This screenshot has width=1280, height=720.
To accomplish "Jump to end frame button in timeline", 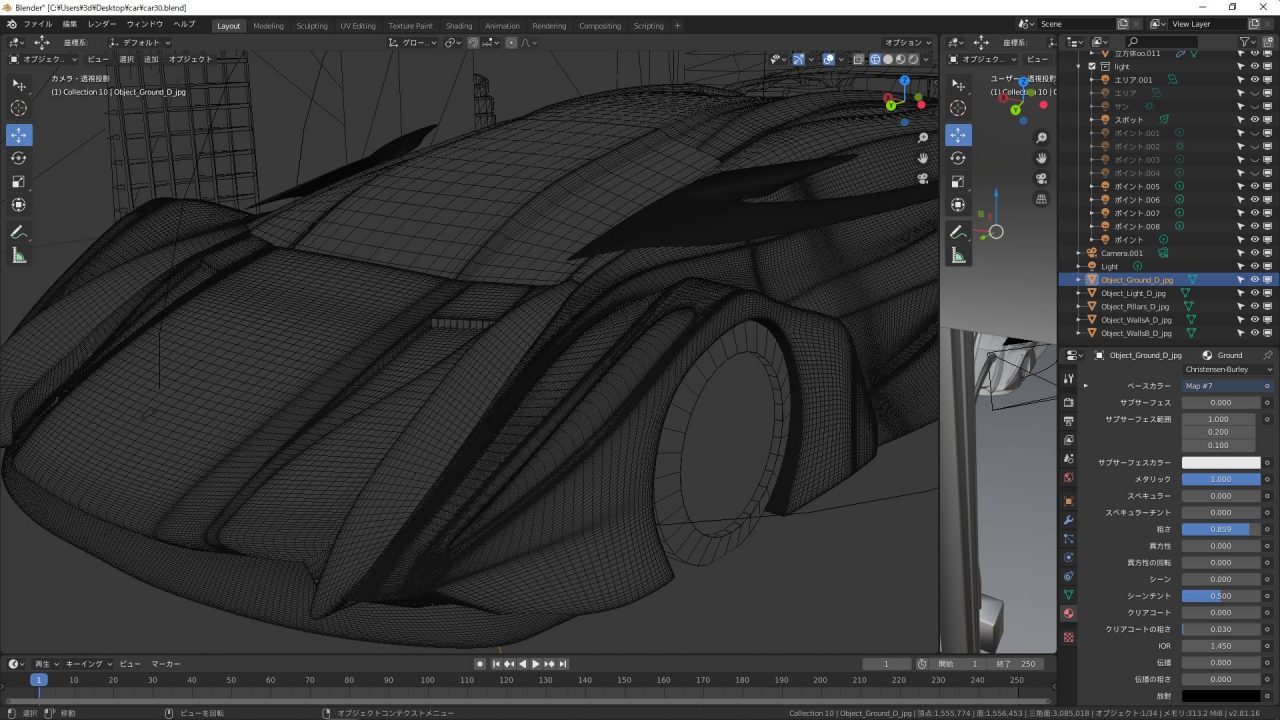I will (564, 664).
